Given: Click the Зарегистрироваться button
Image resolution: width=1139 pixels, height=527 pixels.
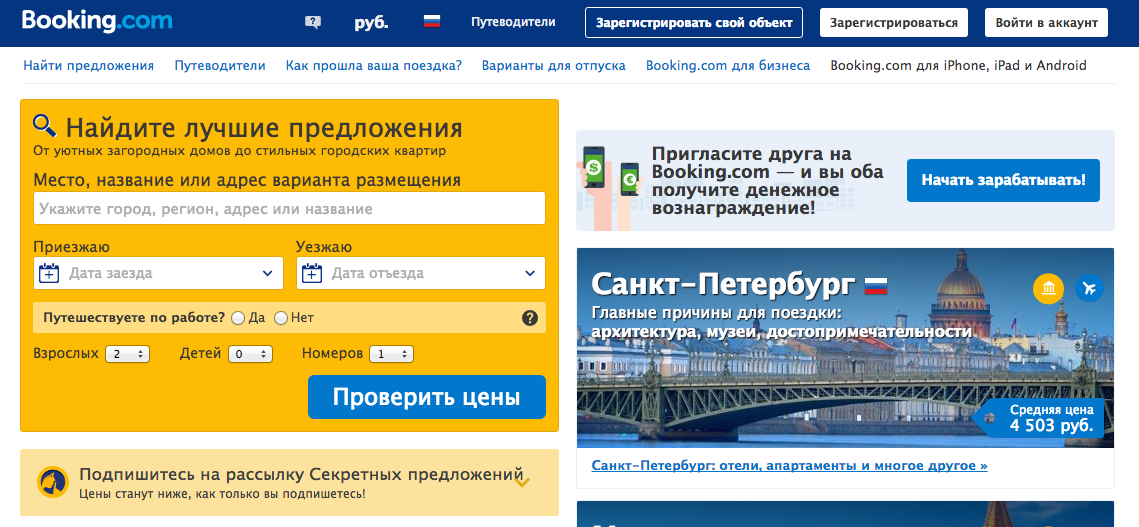Looking at the screenshot, I should (x=893, y=23).
